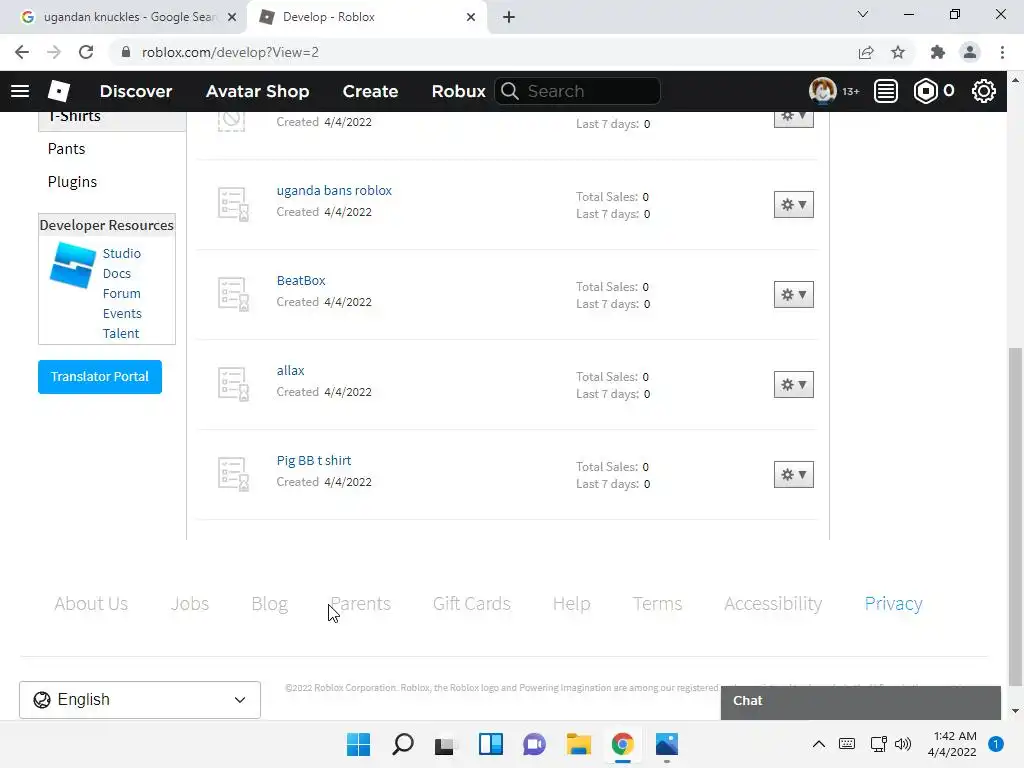This screenshot has width=1024, height=768.
Task: Open Chrome extensions puzzle icon
Action: tap(938, 52)
